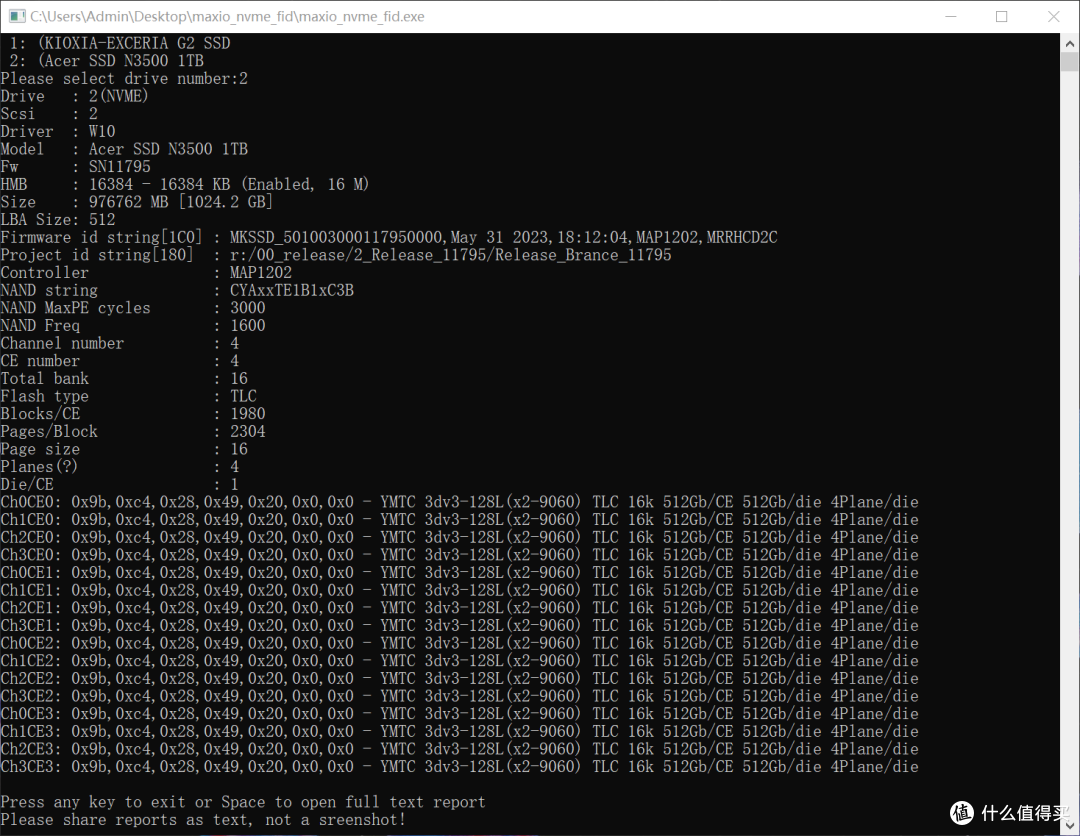Viewport: 1080px width, 836px height.
Task: Click the 'Please select drive number:2' line
Action: click(124, 78)
